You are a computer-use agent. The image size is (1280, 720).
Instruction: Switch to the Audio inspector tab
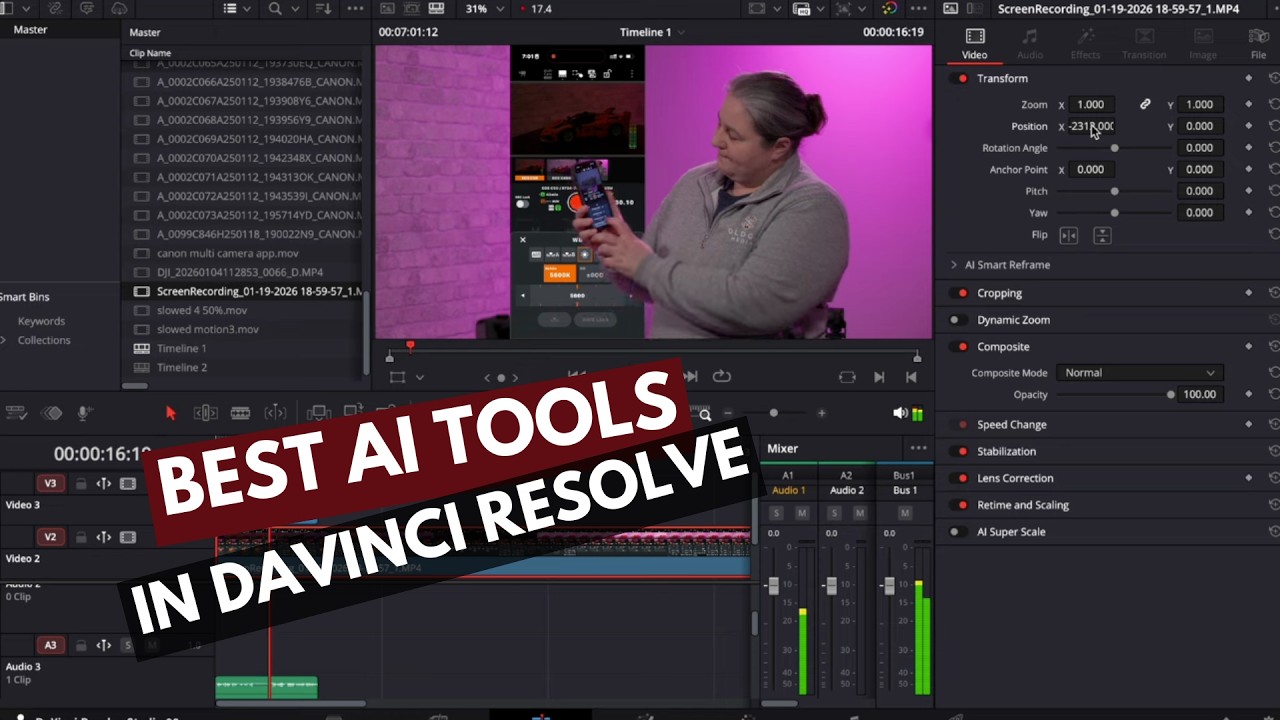click(1030, 44)
